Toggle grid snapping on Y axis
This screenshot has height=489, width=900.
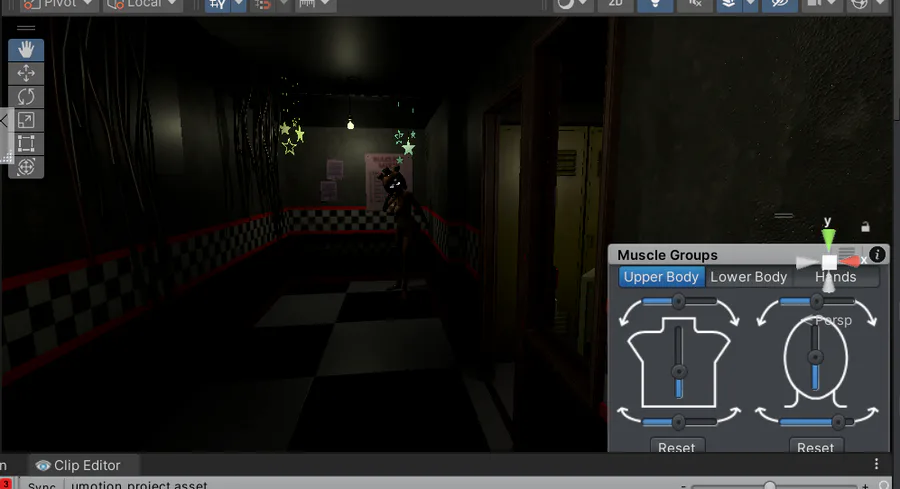tap(218, 5)
